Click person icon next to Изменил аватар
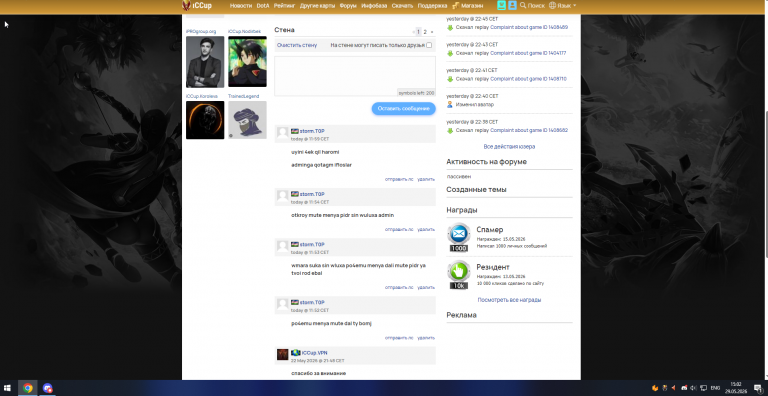The width and height of the screenshot is (768, 396). click(450, 104)
